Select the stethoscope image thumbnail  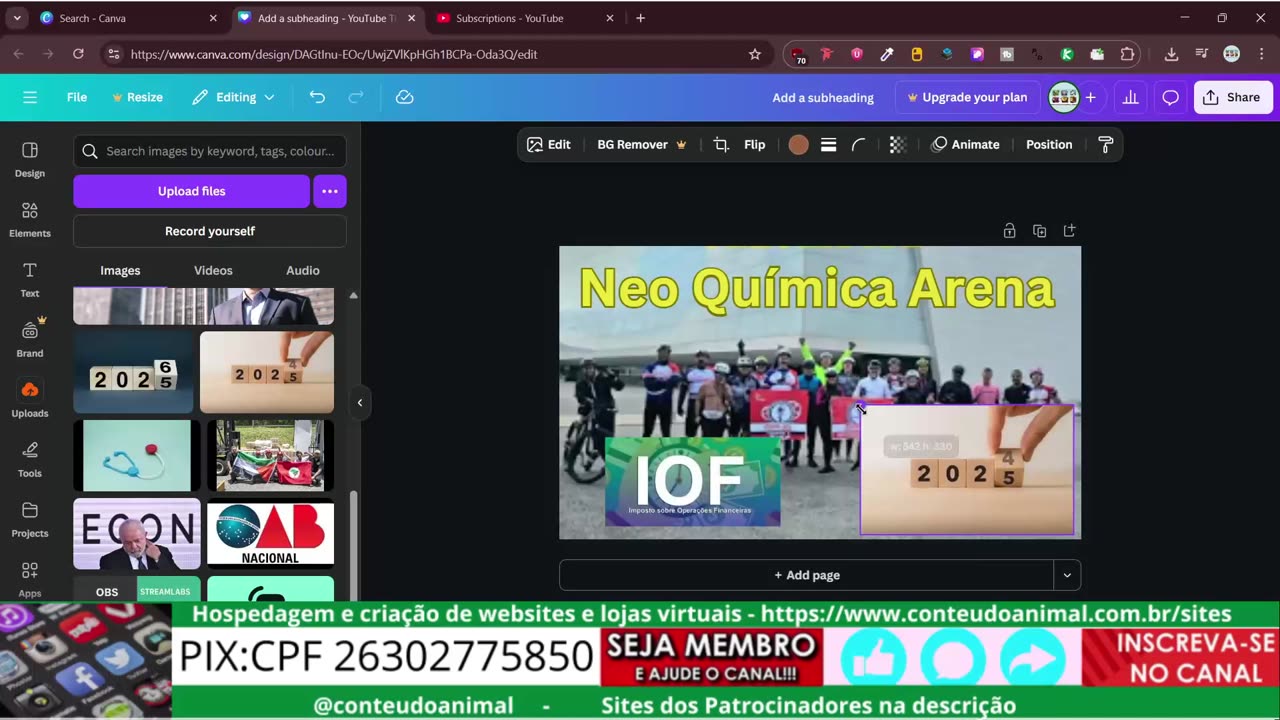tap(137, 456)
